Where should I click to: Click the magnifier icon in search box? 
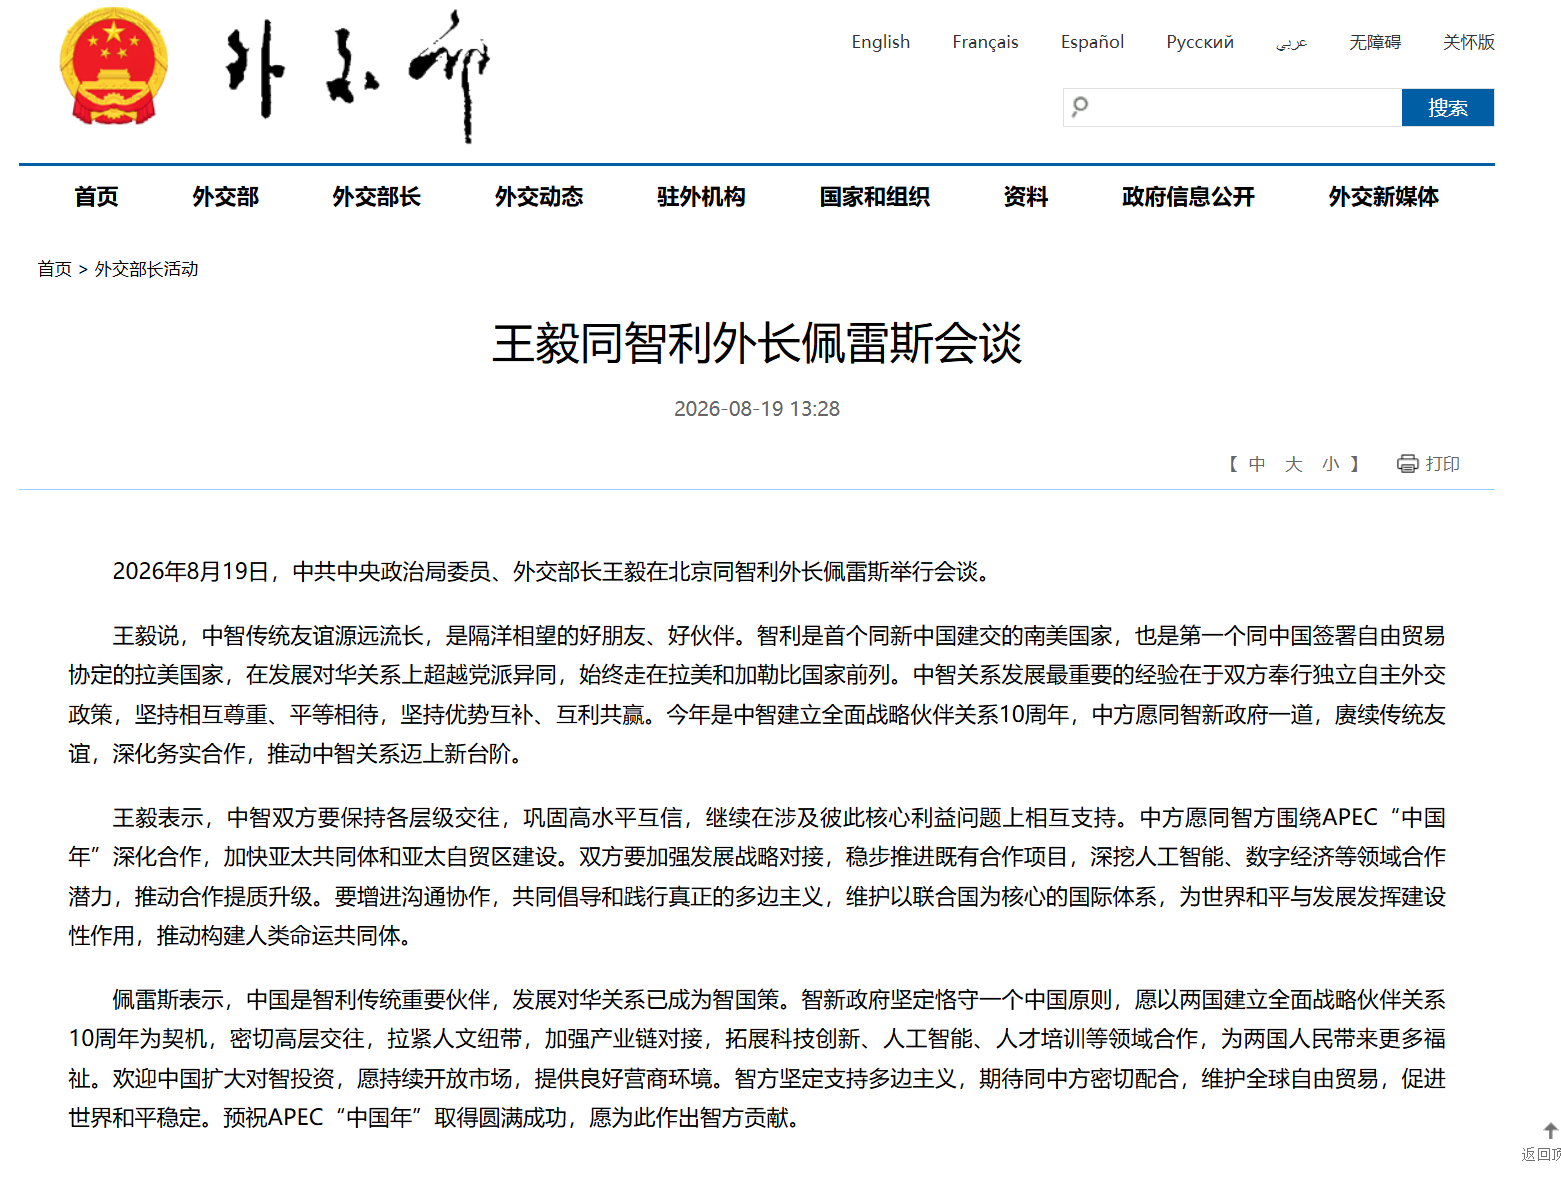pos(1080,107)
